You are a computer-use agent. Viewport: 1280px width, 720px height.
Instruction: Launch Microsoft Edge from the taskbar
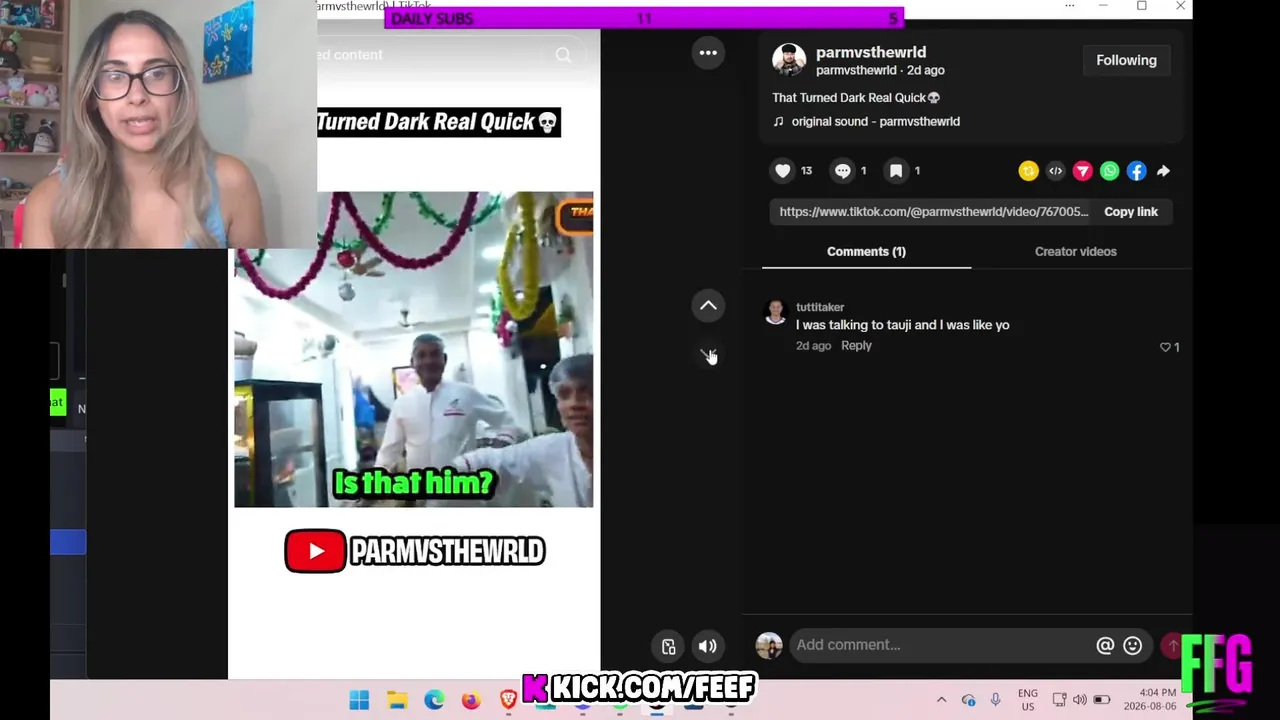[x=434, y=700]
